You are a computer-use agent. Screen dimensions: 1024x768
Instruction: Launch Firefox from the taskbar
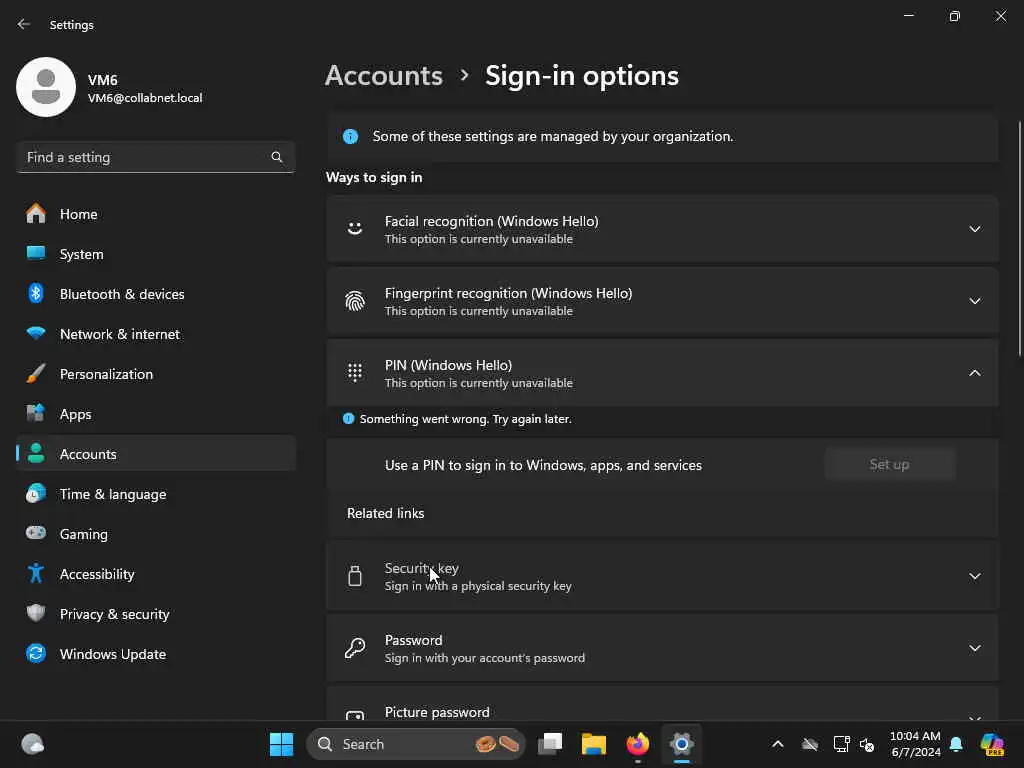(638, 744)
